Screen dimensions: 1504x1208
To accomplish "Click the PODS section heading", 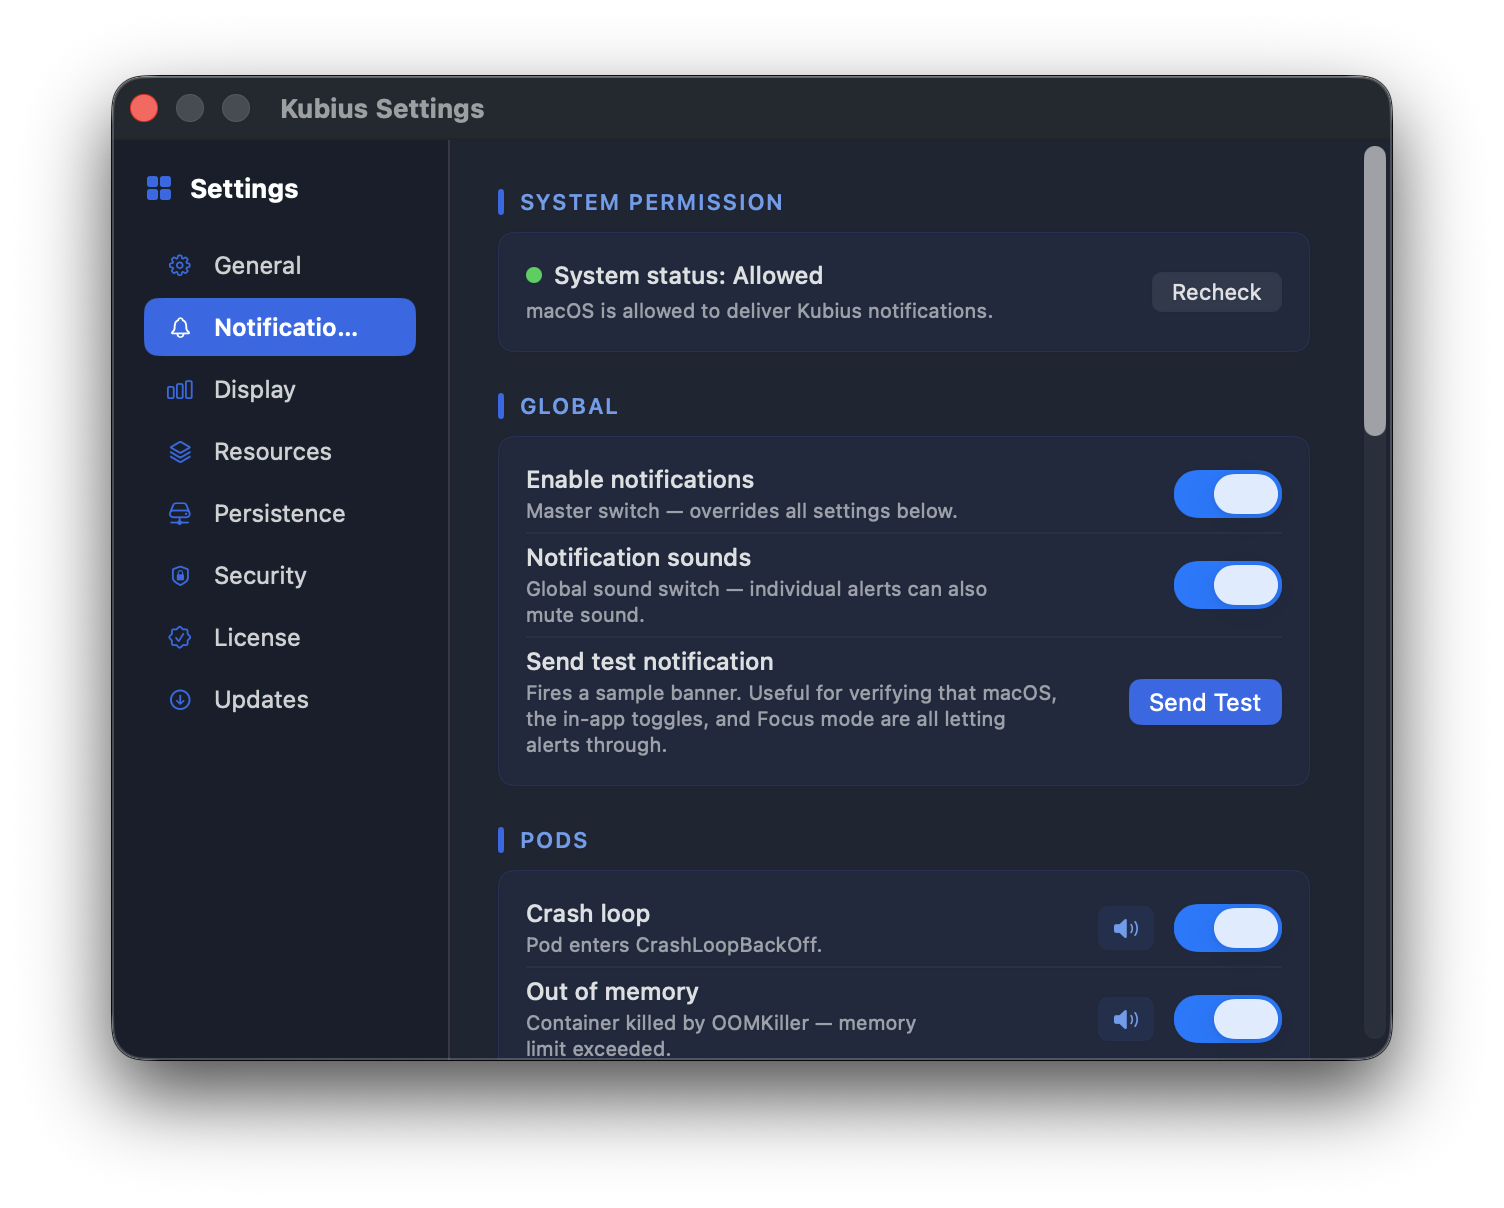I will coord(554,840).
